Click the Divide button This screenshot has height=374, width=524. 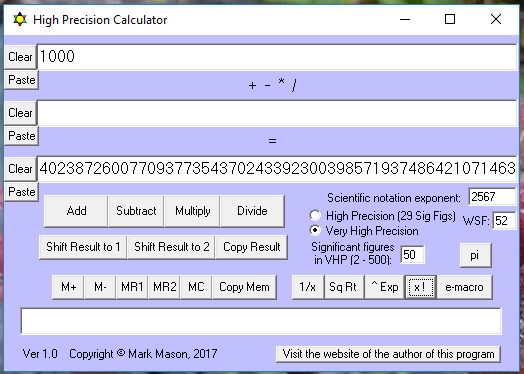point(252,211)
